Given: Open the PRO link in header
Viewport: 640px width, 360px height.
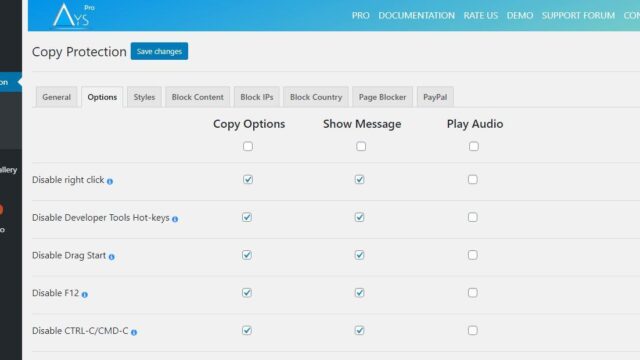Looking at the screenshot, I should (360, 16).
